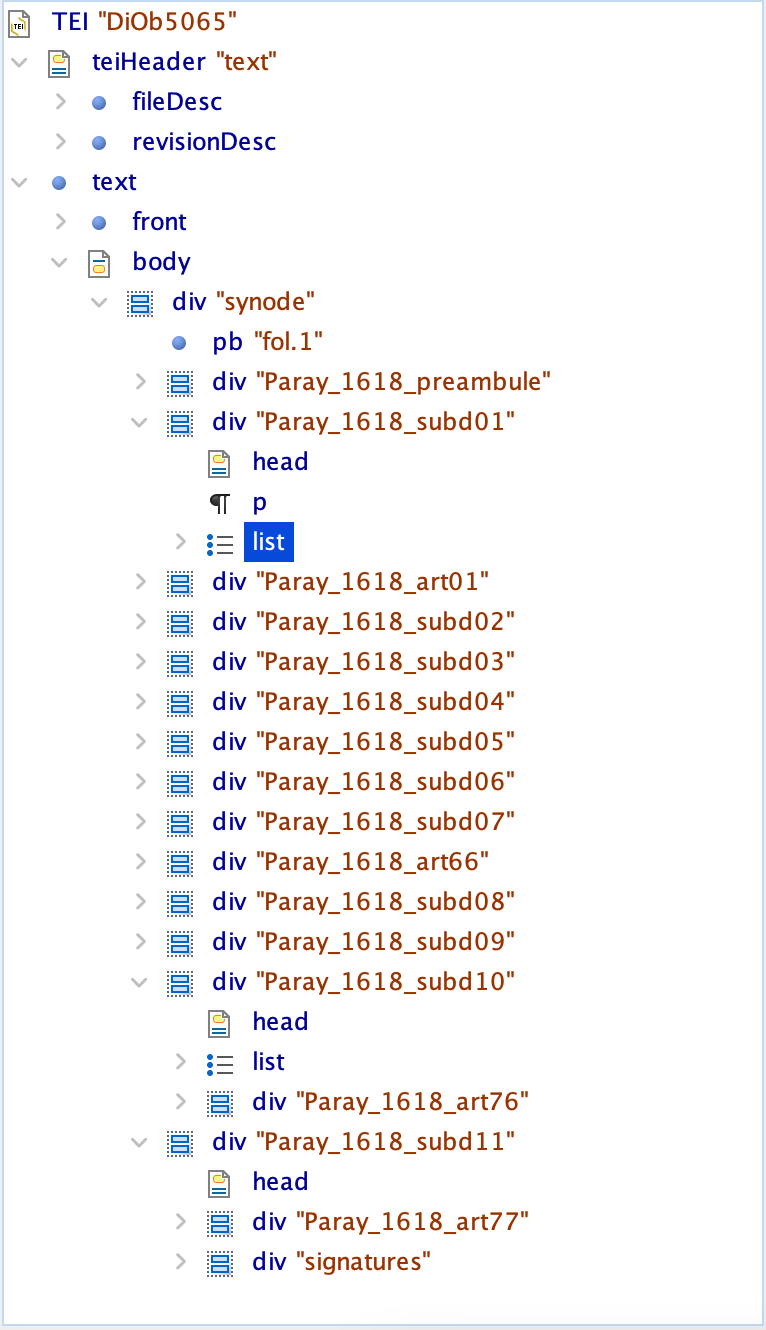Expand the Paray_1618_subd03 div
Image resolution: width=766 pixels, height=1330 pixels.
140,662
